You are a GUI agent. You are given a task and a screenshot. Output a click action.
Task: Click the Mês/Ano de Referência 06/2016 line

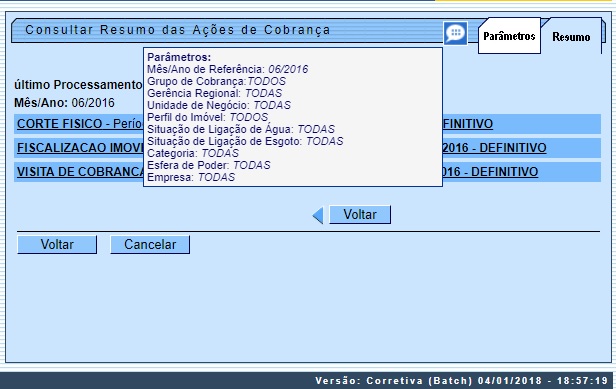tap(227, 69)
